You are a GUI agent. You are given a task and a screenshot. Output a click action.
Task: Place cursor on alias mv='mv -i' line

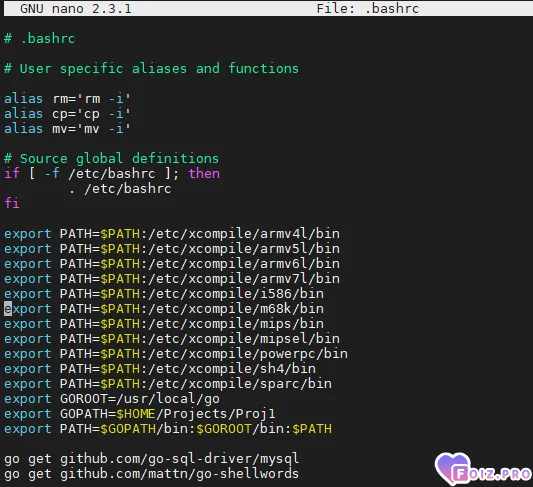pyautogui.click(x=67, y=129)
